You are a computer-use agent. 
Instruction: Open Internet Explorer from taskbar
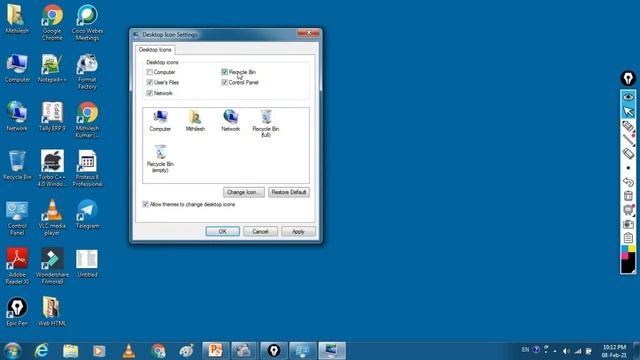pos(41,351)
